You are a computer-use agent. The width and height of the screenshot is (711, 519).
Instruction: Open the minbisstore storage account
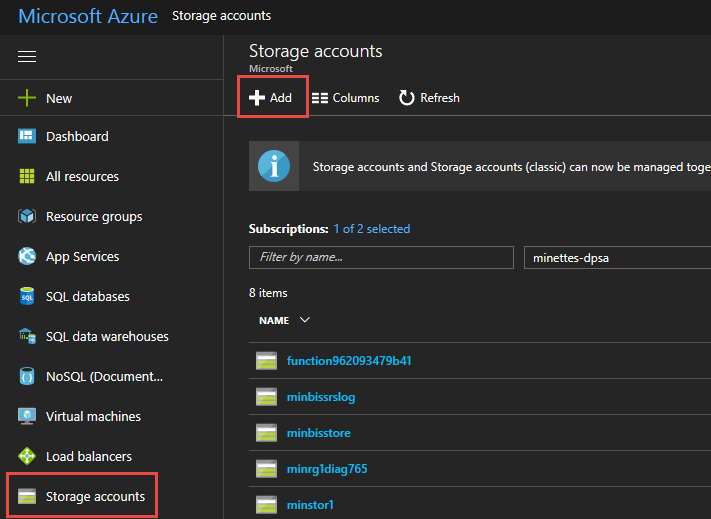(x=318, y=433)
